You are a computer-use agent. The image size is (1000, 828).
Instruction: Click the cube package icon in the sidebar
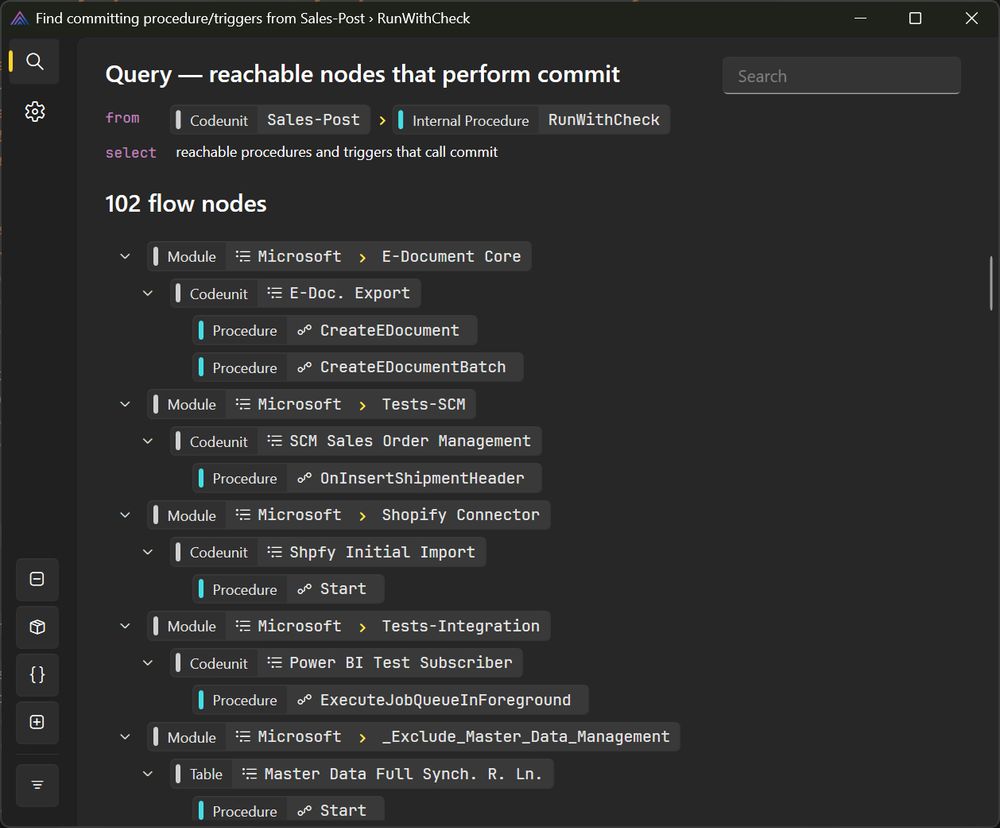(x=37, y=627)
